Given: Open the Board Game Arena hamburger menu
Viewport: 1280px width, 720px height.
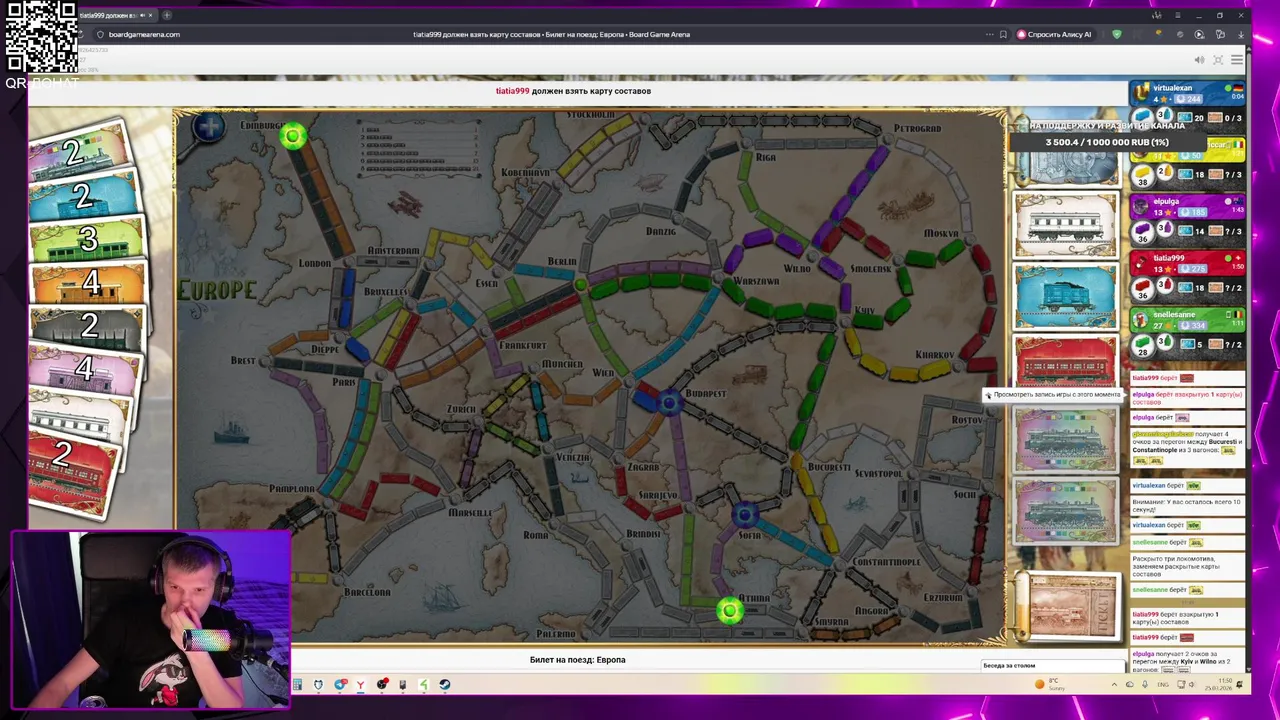Looking at the screenshot, I should coord(1237,60).
